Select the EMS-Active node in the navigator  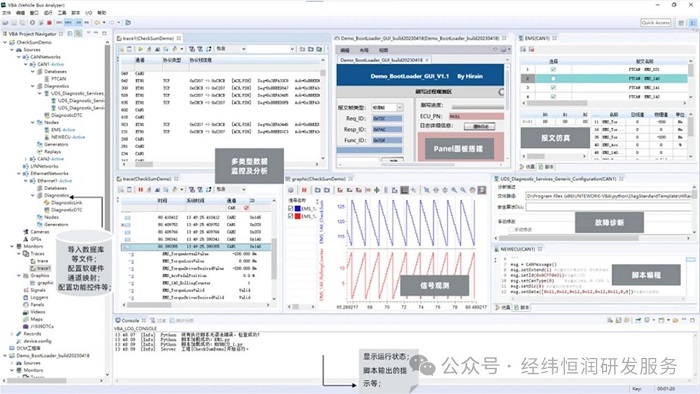tap(63, 130)
